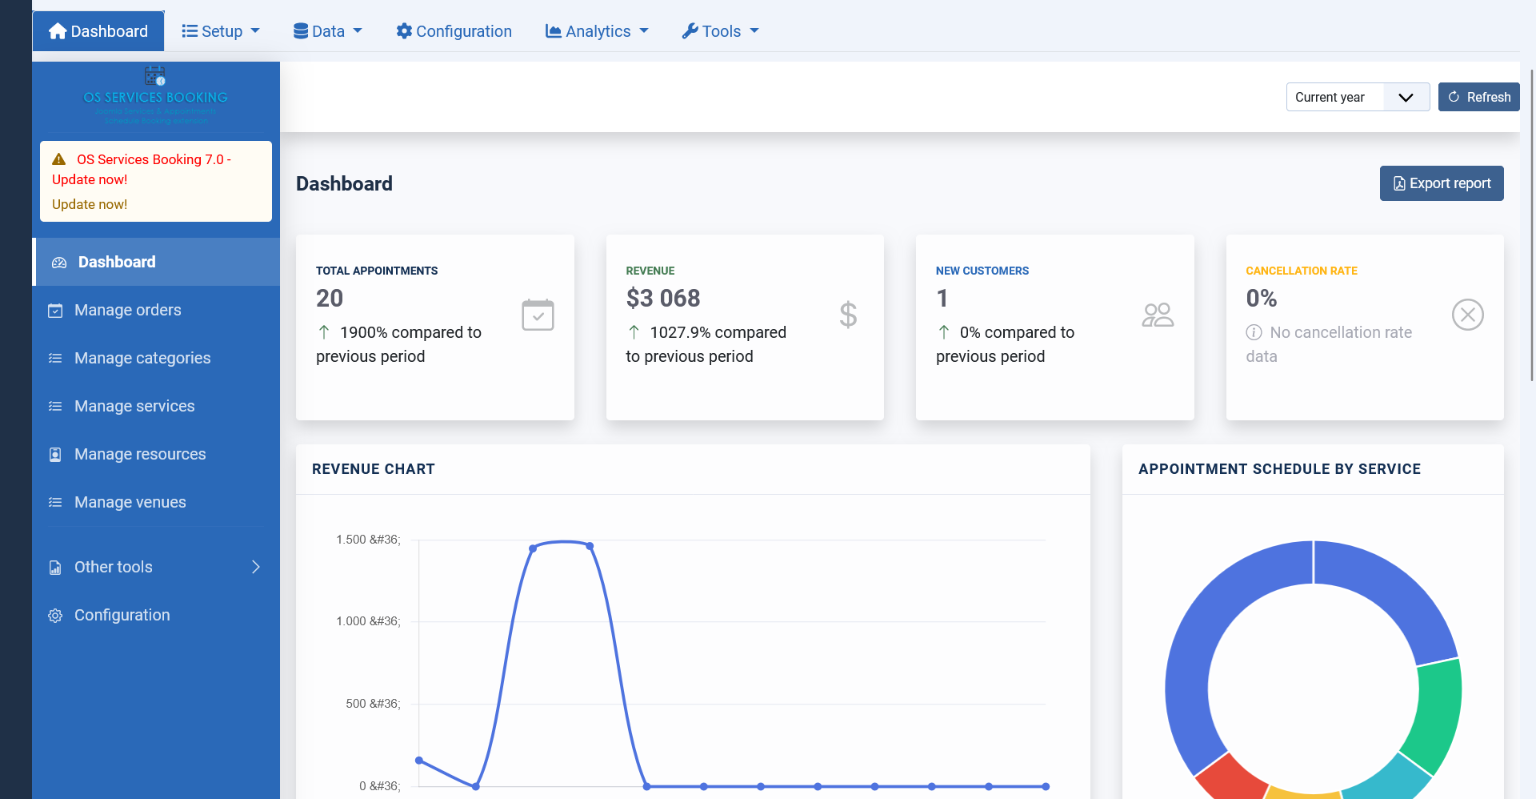Click the red segment of donut chart

coord(1230,777)
